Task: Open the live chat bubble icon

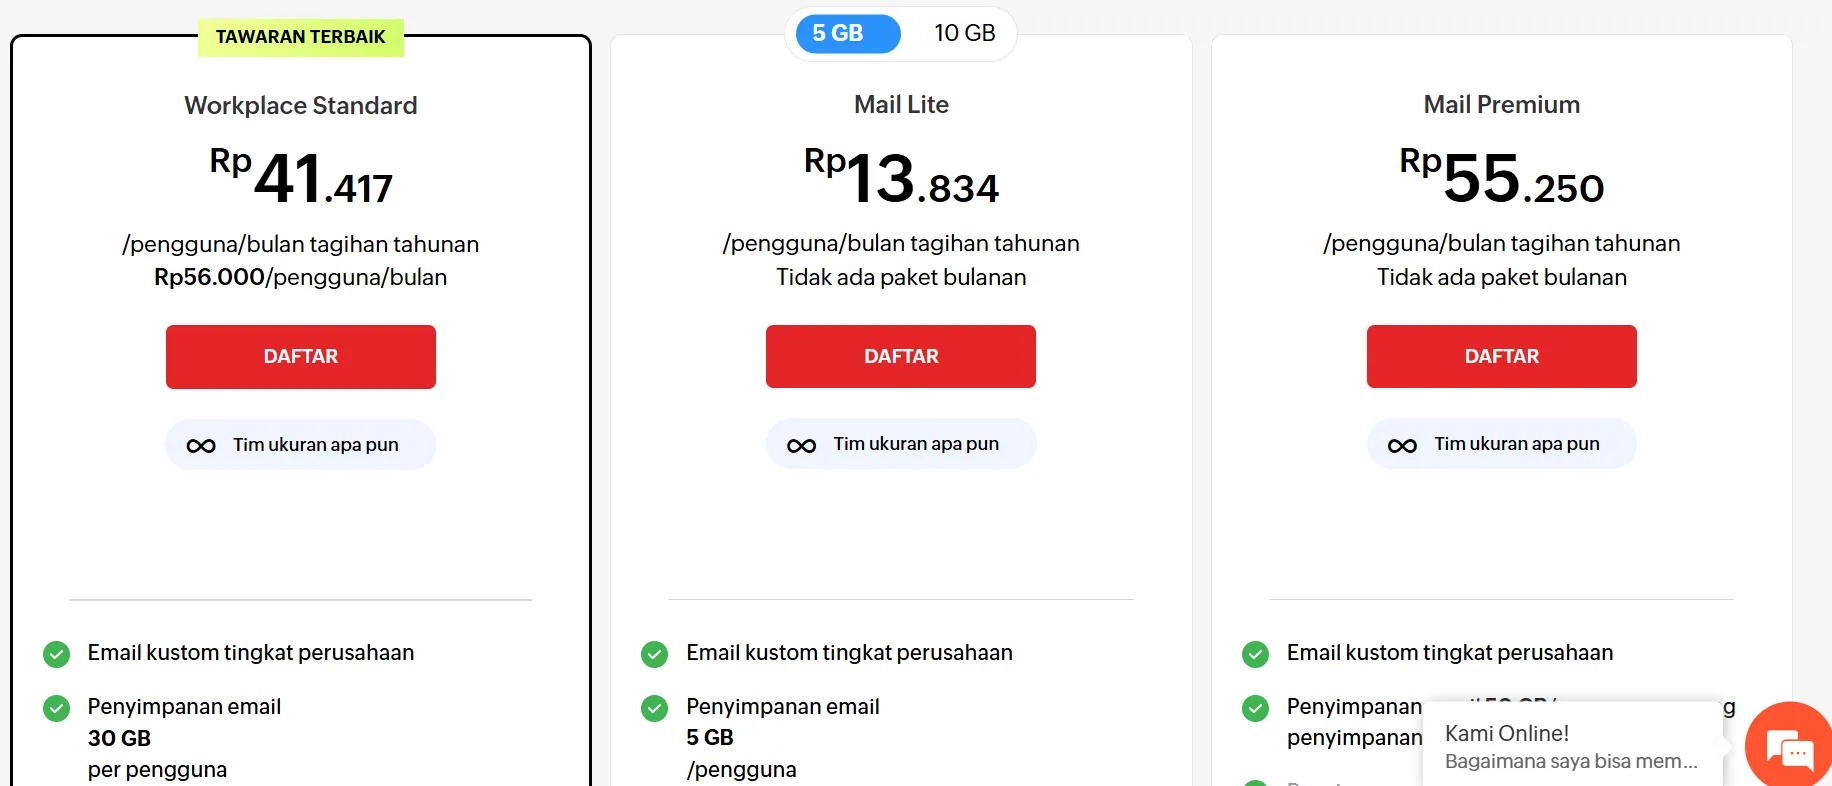Action: 1789,748
